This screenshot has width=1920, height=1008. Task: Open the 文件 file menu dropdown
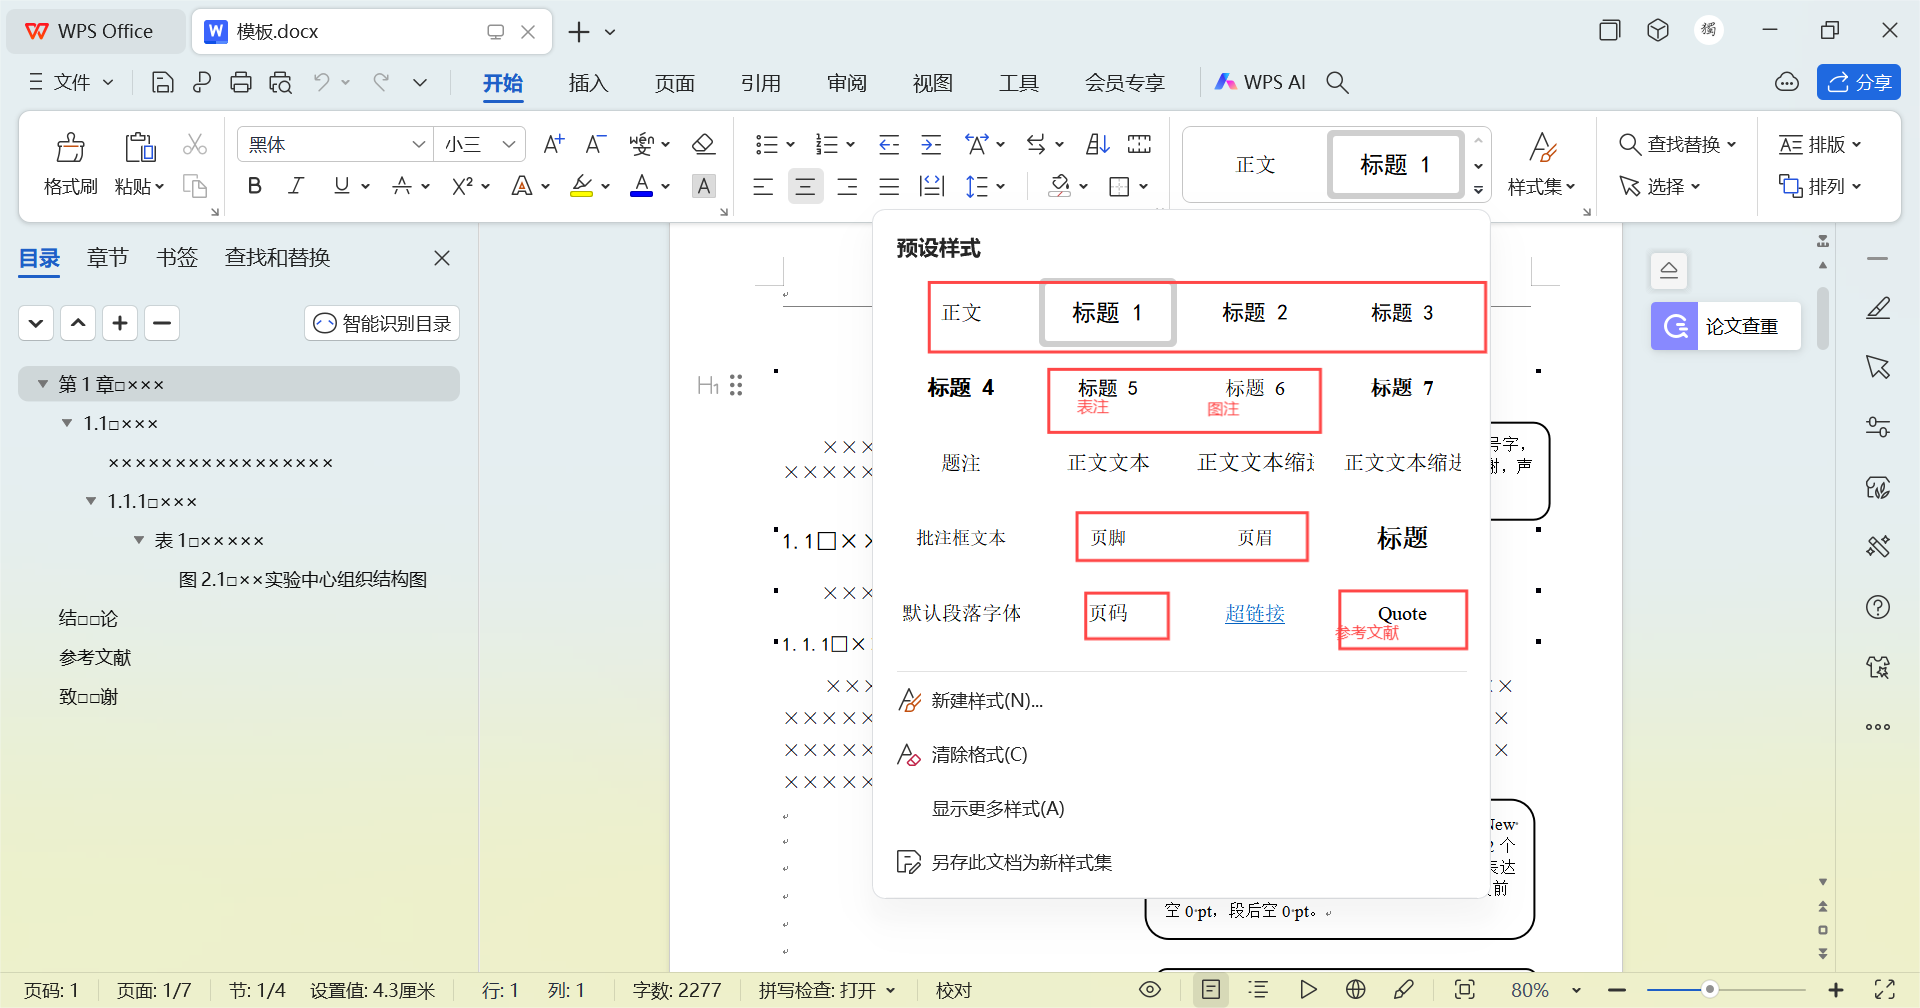[72, 83]
